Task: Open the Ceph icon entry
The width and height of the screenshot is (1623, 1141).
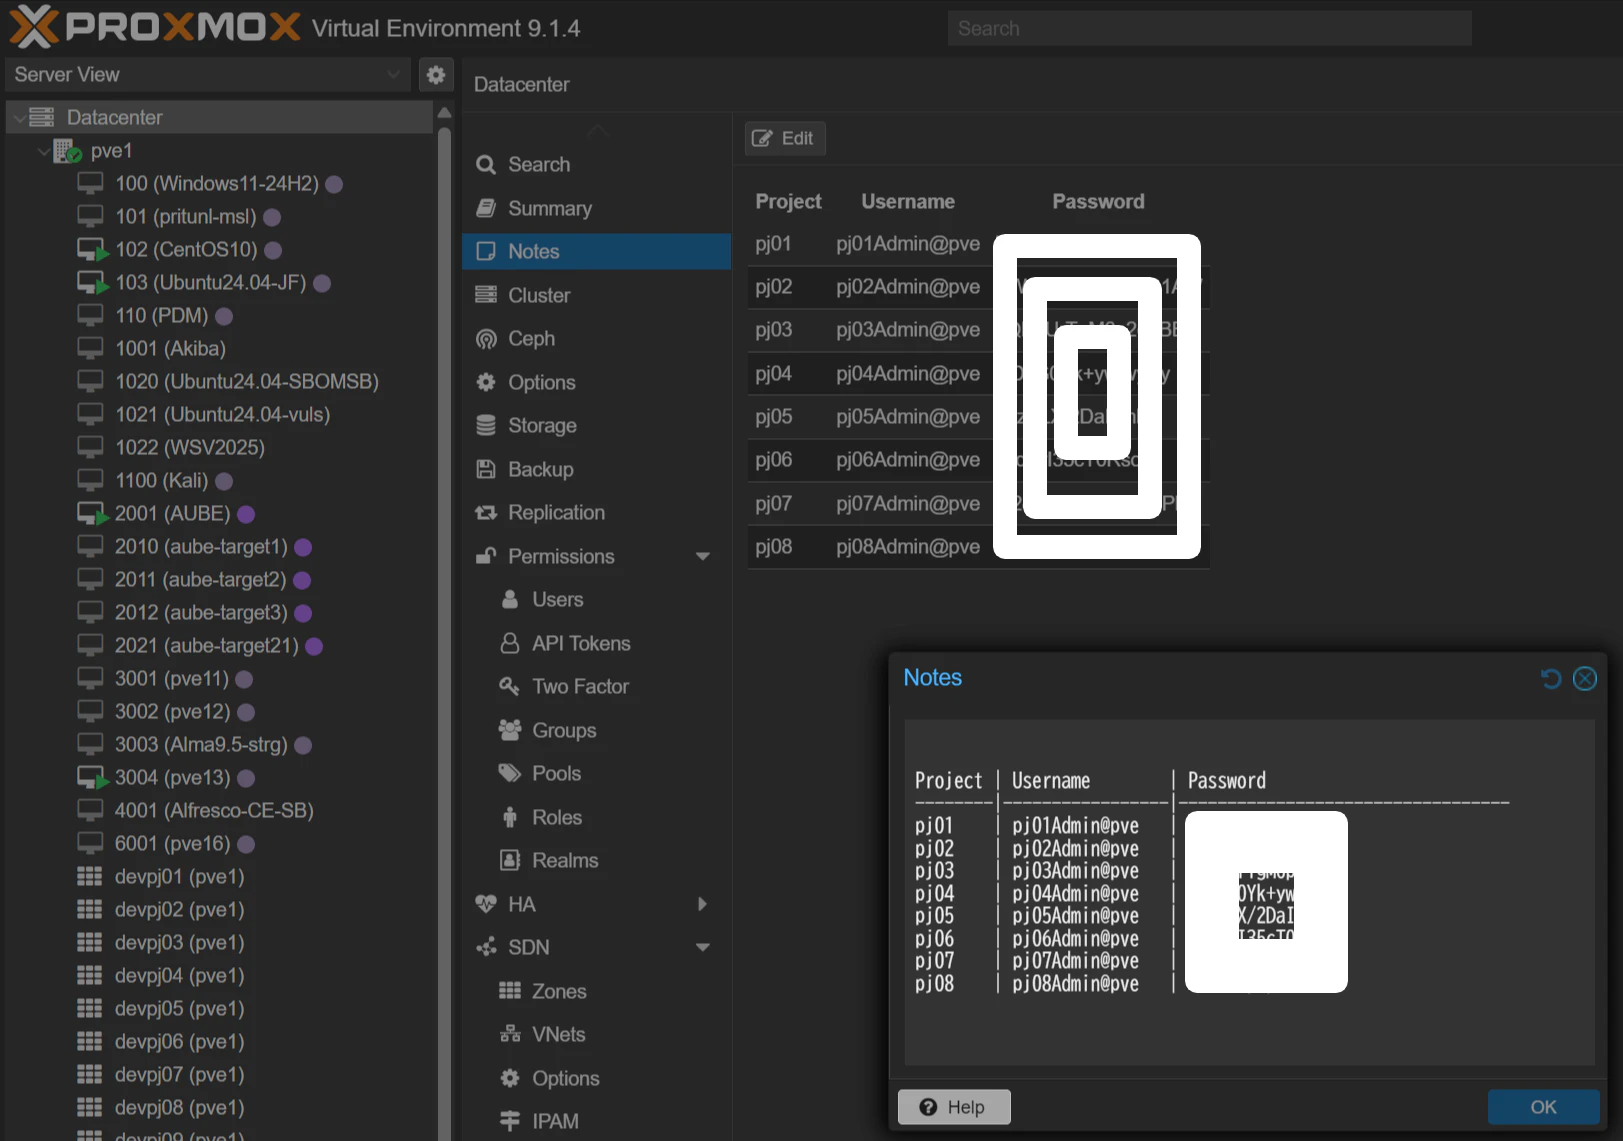Action: (486, 339)
